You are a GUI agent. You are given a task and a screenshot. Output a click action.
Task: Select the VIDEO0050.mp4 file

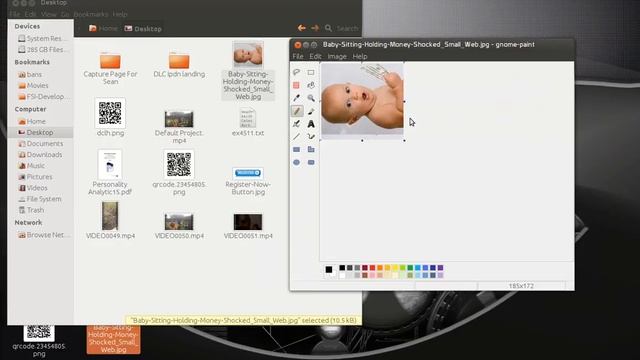click(179, 226)
